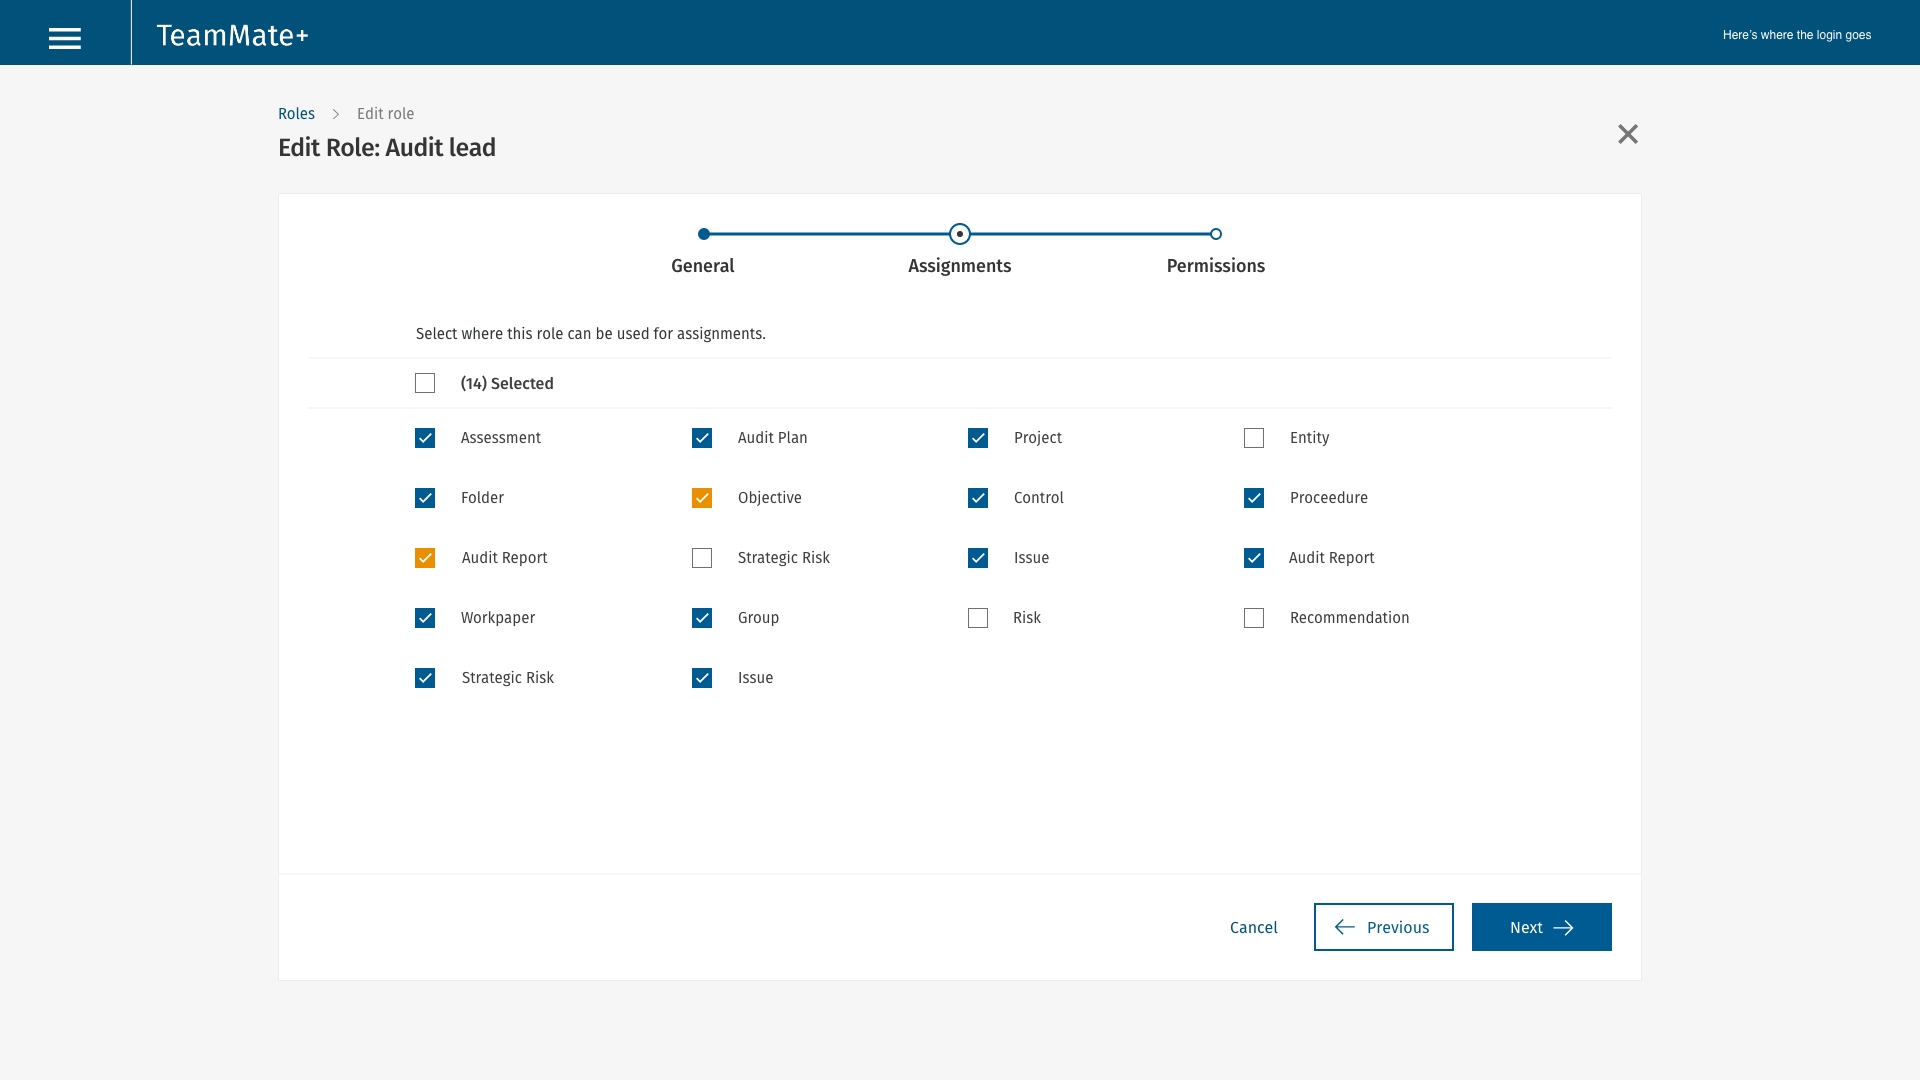Close the Edit Role dialog
Screen dimensions: 1920x1080
pyautogui.click(x=1627, y=134)
